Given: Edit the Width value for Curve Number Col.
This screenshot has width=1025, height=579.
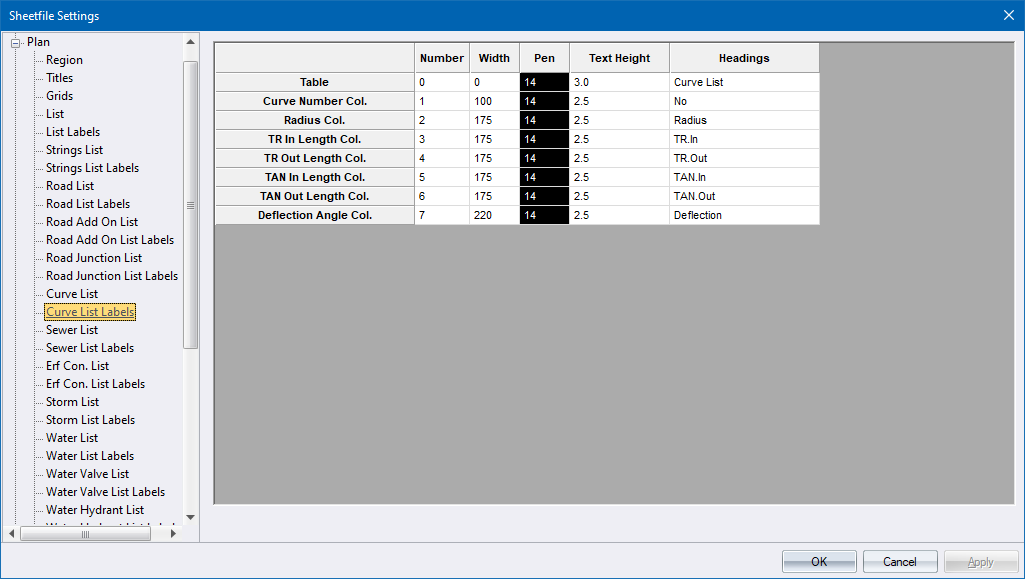Looking at the screenshot, I should (x=494, y=100).
